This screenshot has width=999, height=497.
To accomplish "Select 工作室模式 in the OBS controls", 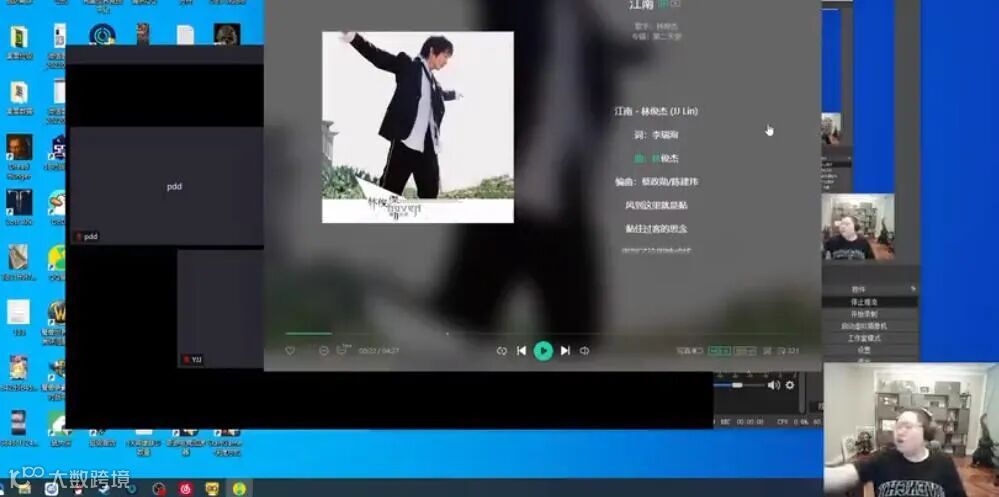I will click(864, 338).
